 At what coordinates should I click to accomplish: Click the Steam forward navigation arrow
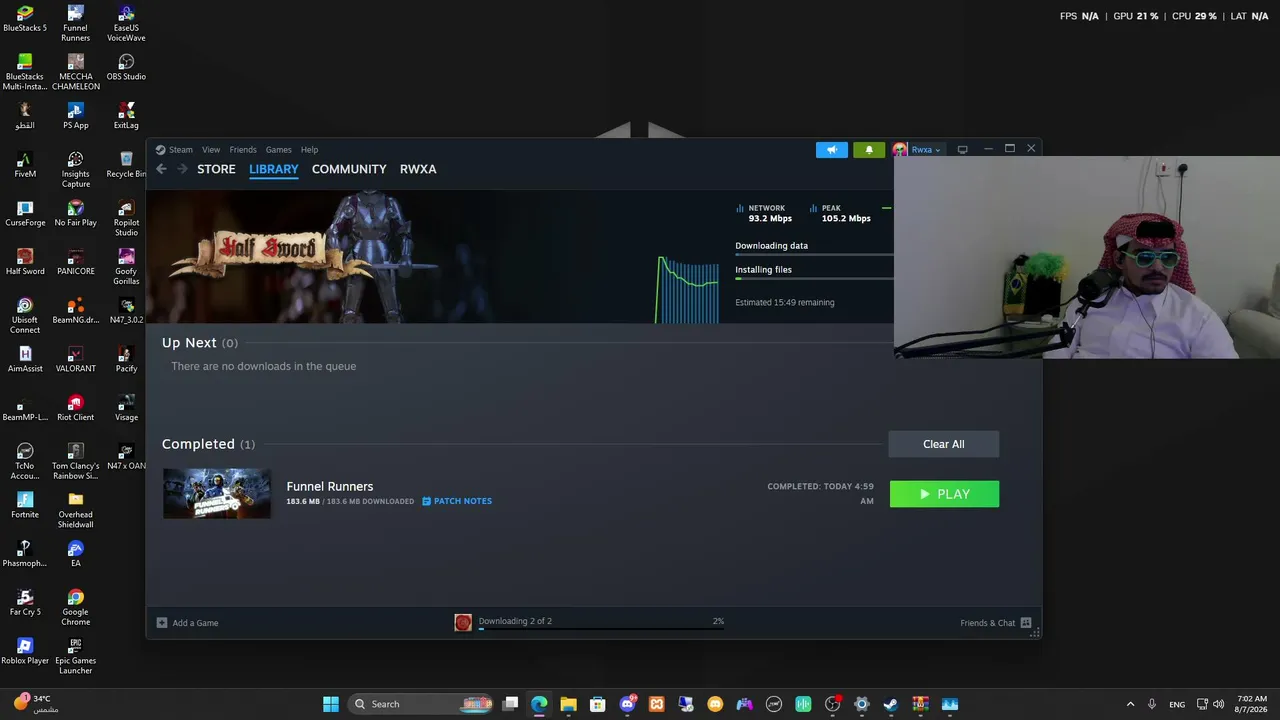coord(182,169)
